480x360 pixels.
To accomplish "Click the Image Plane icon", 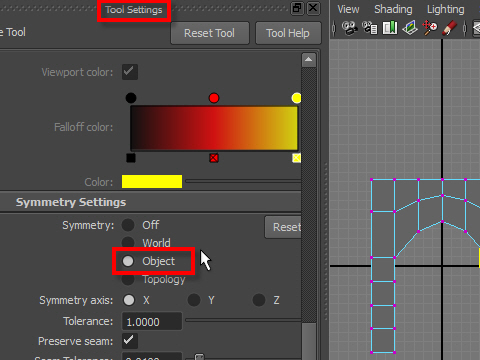I will pyautogui.click(x=410, y=28).
